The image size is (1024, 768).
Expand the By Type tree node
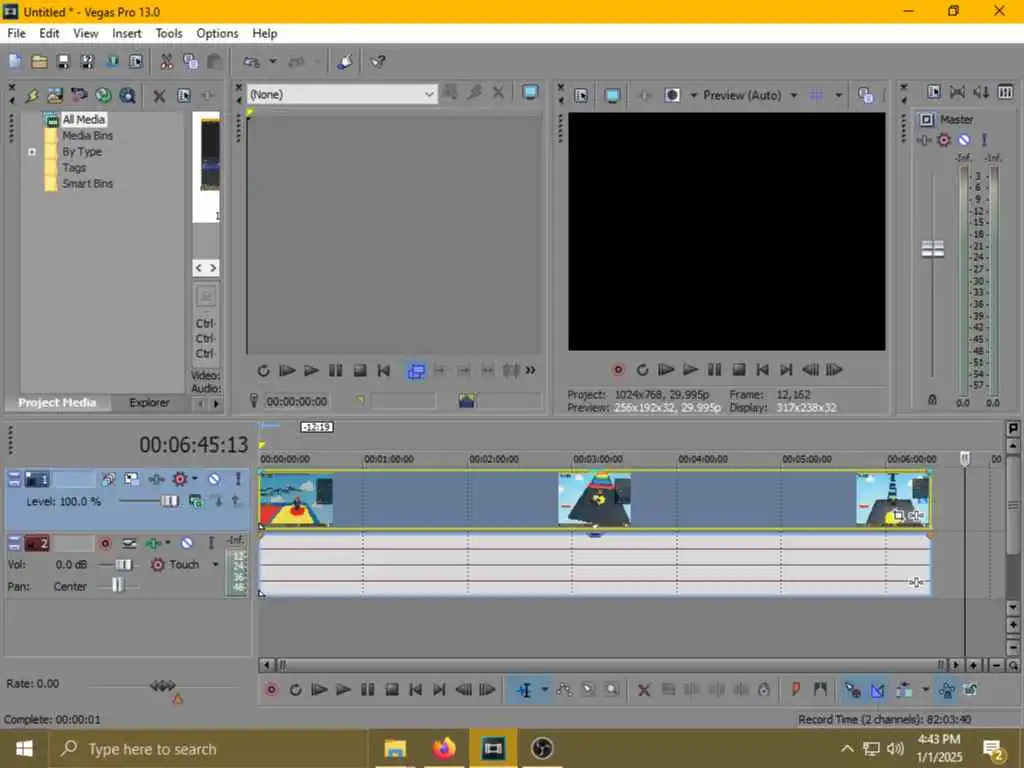click(32, 152)
